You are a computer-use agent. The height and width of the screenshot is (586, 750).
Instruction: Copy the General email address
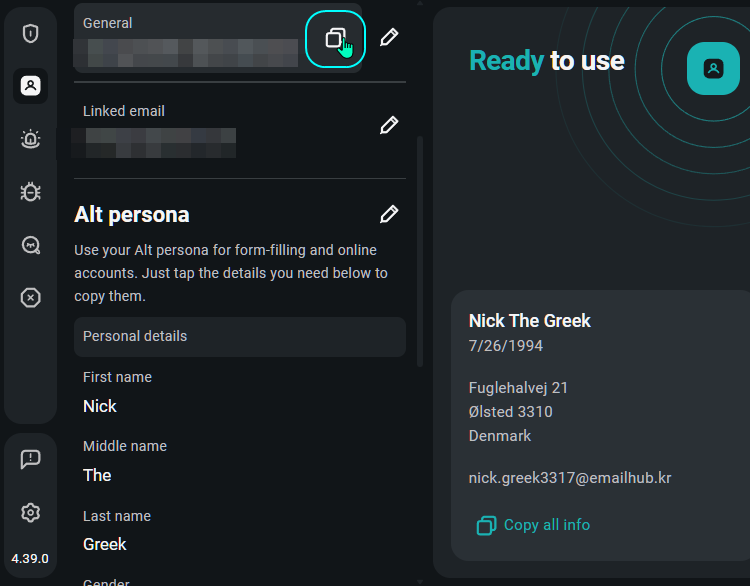tap(336, 39)
